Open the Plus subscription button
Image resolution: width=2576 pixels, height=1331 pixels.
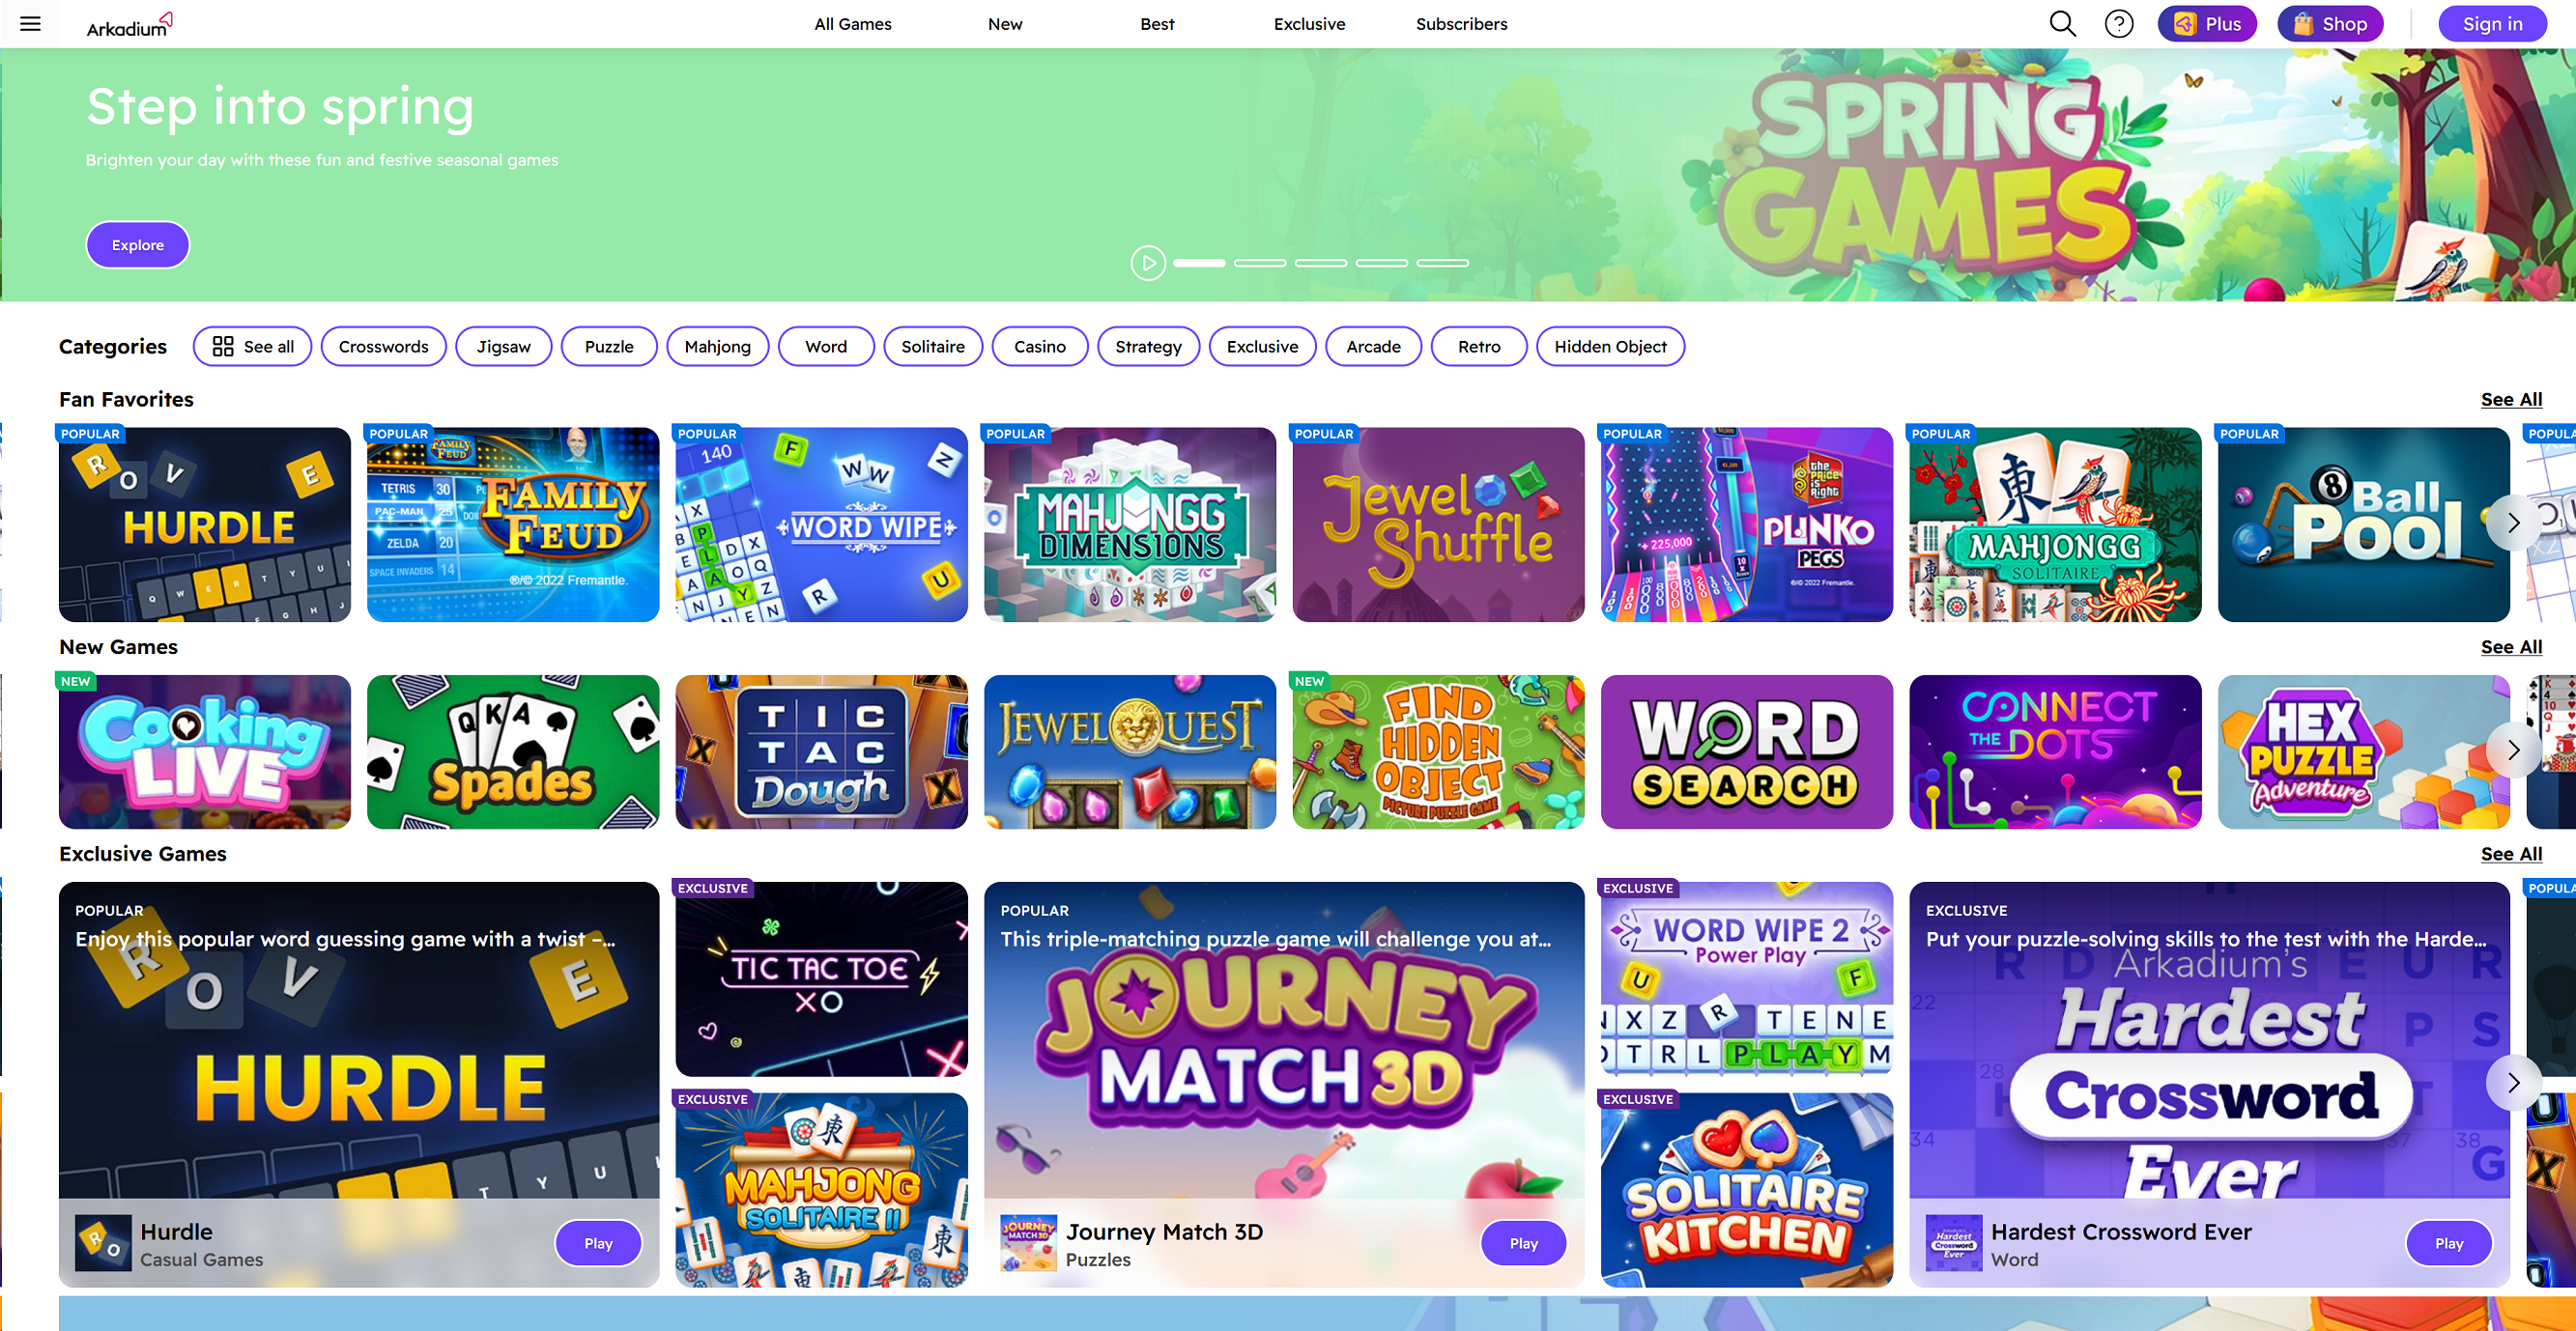(x=2207, y=24)
